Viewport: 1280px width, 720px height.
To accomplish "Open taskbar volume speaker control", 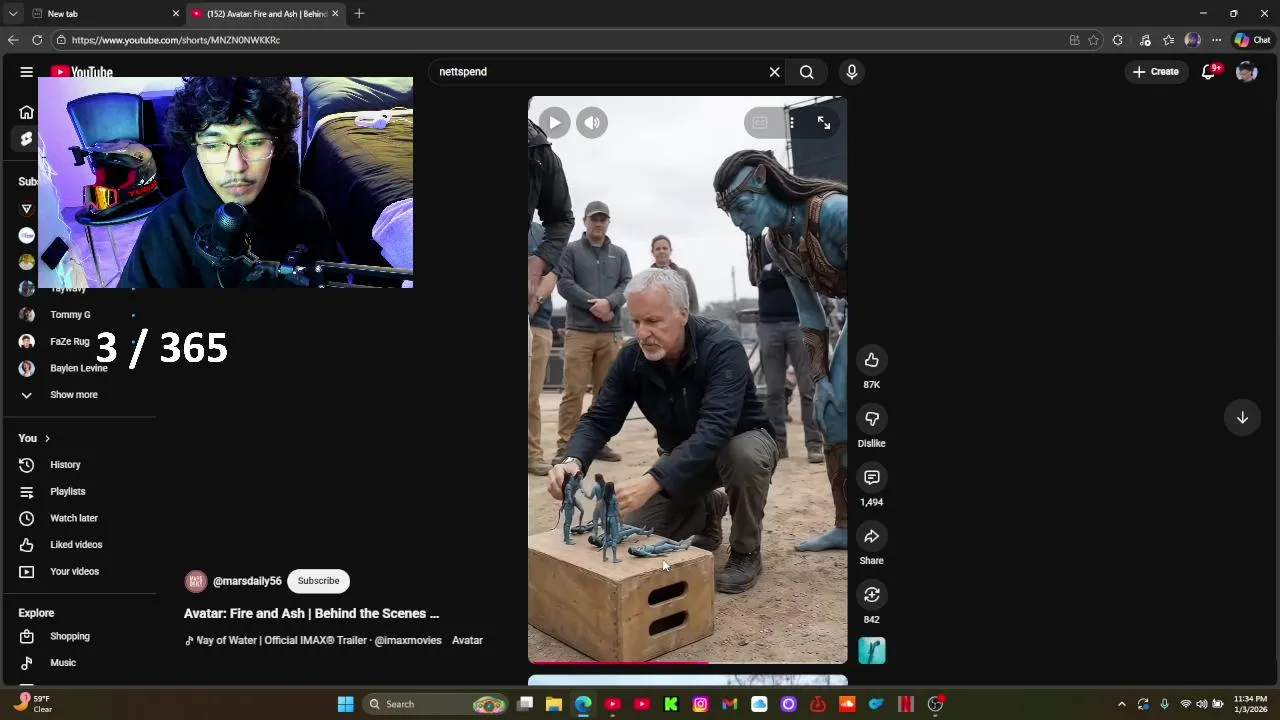I will 1201,704.
